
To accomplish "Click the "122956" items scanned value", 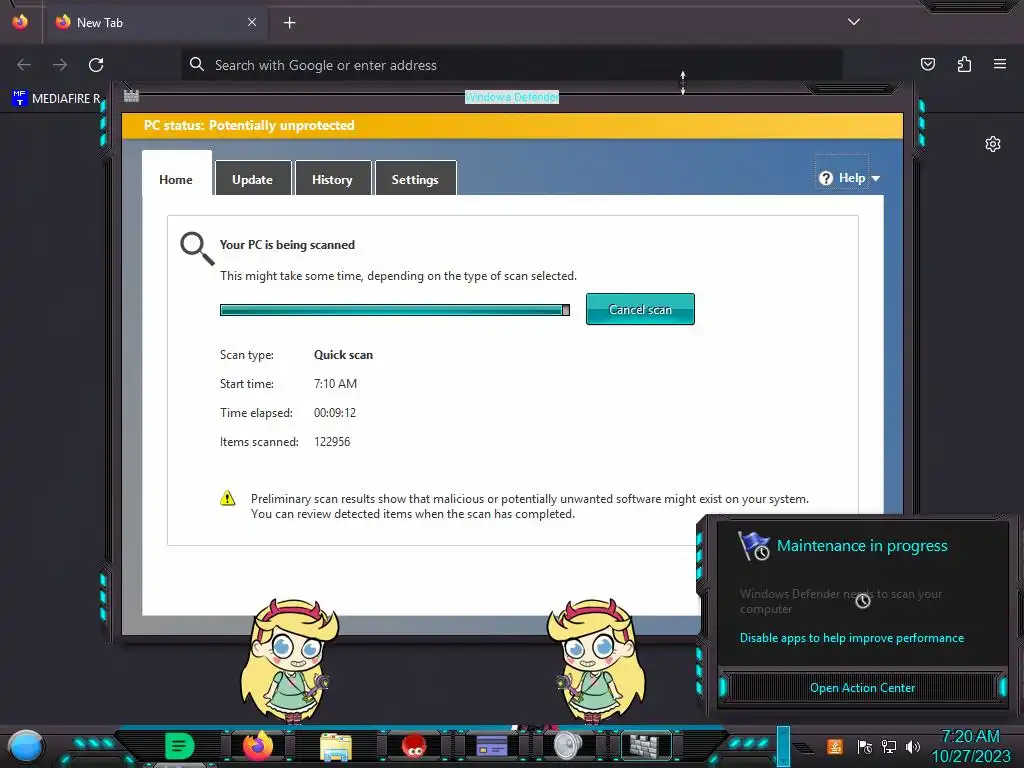I will click(332, 441).
